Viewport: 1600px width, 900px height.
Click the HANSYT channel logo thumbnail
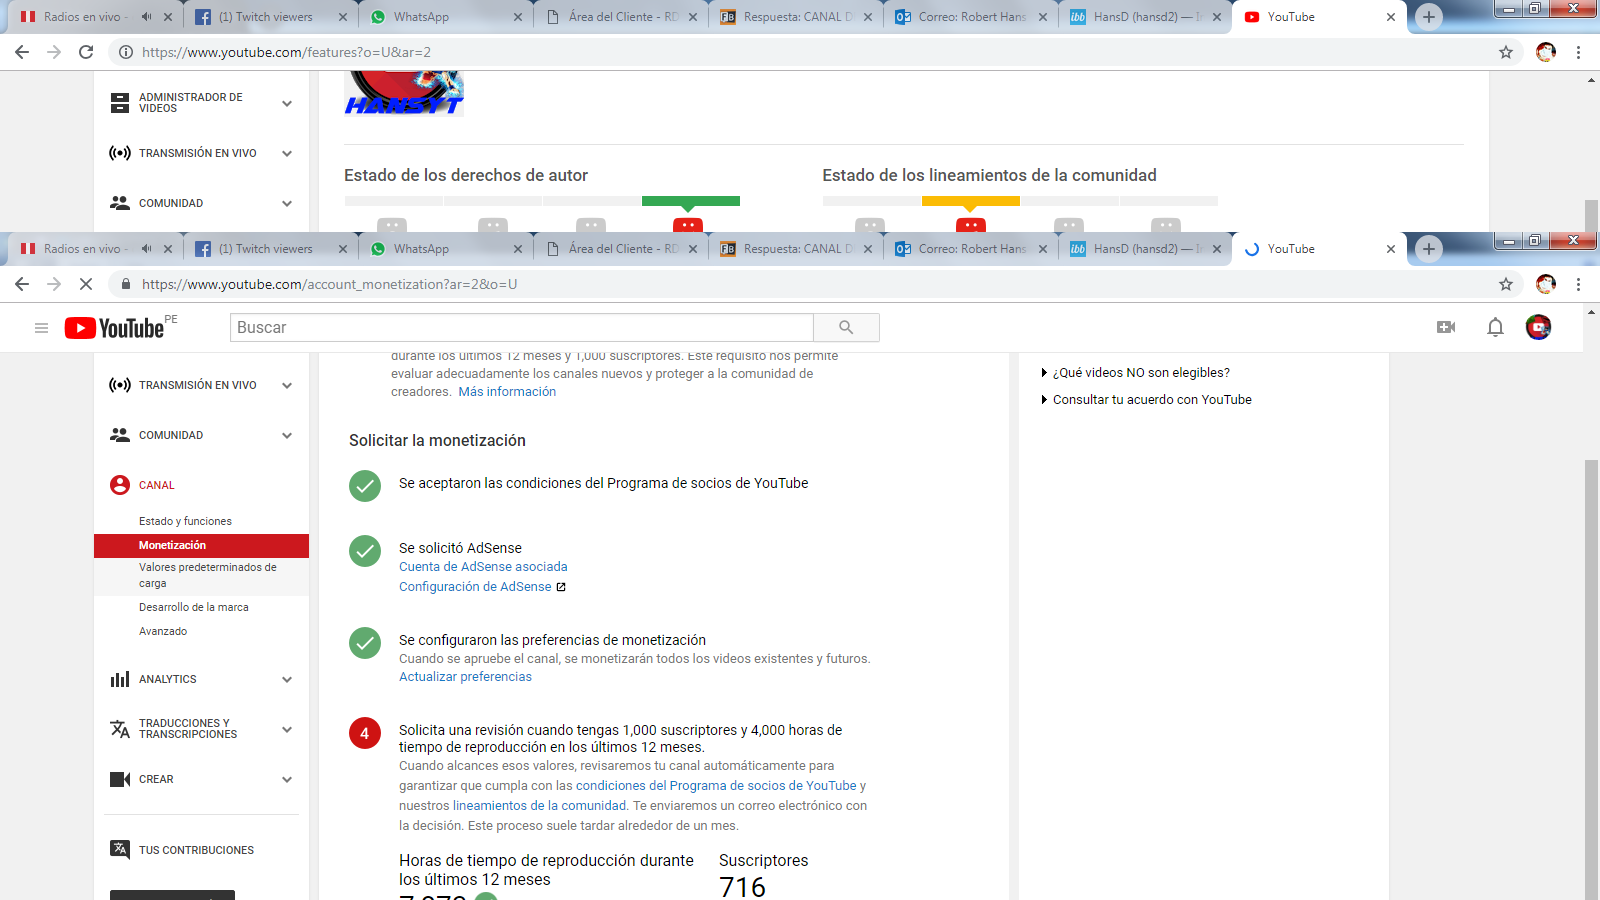pos(404,94)
